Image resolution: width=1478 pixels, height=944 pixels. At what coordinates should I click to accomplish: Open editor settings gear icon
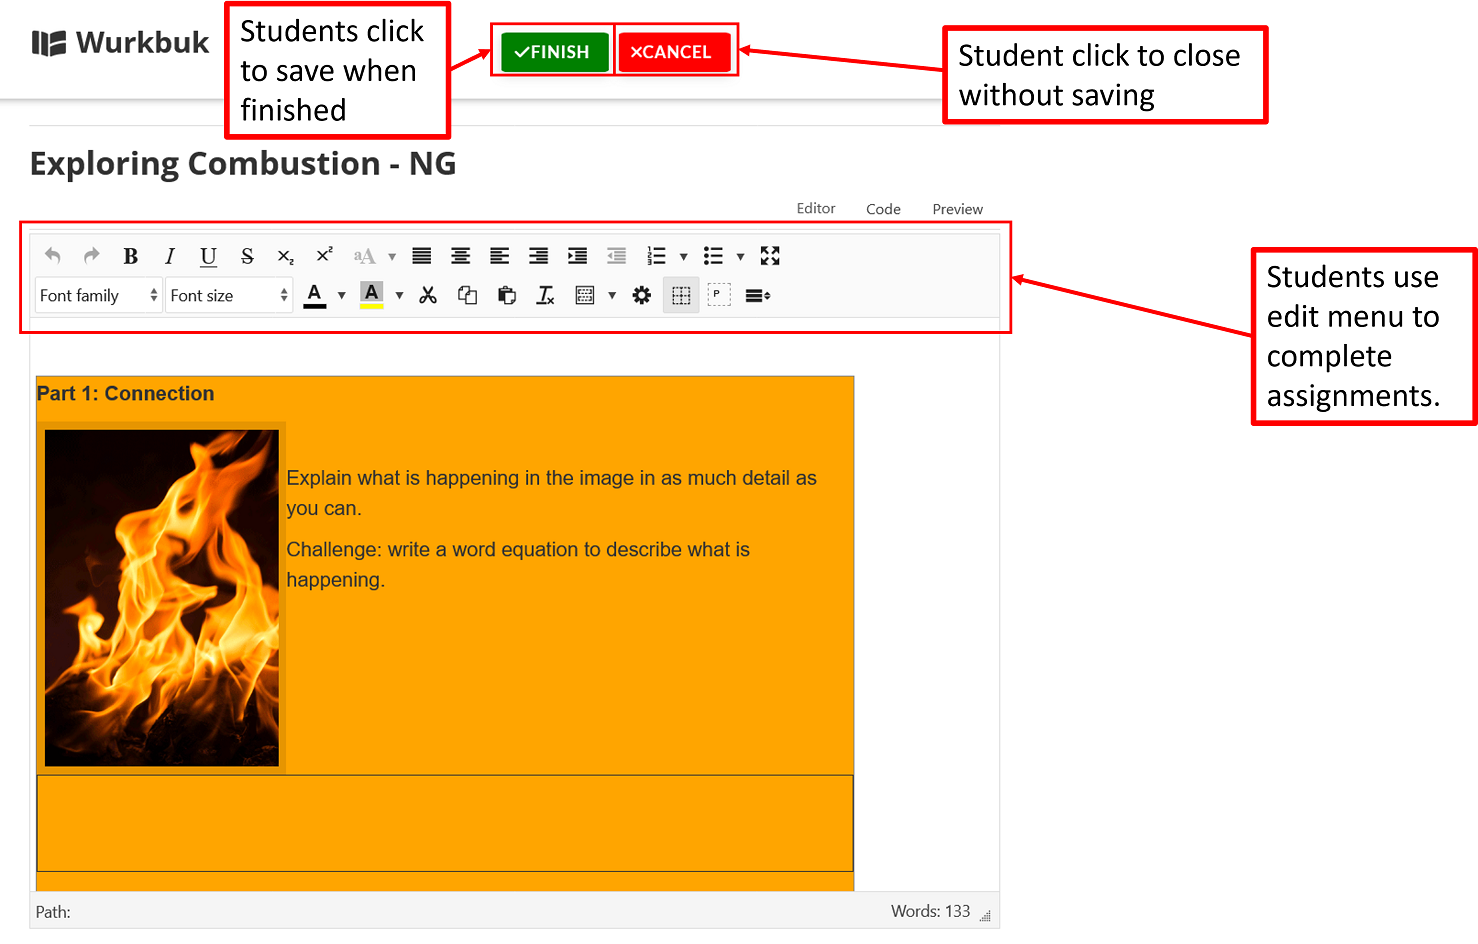click(642, 295)
